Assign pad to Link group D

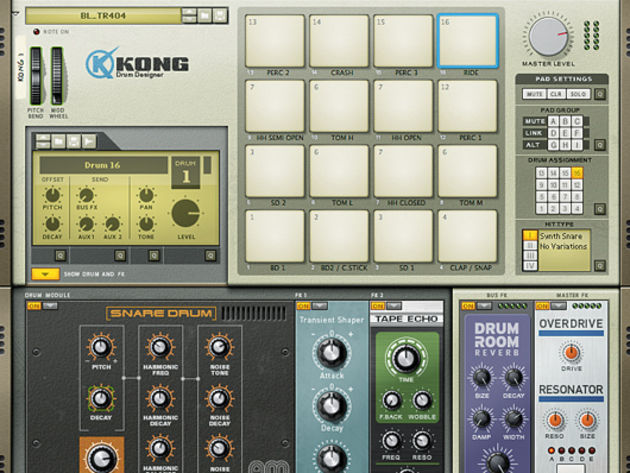click(553, 133)
